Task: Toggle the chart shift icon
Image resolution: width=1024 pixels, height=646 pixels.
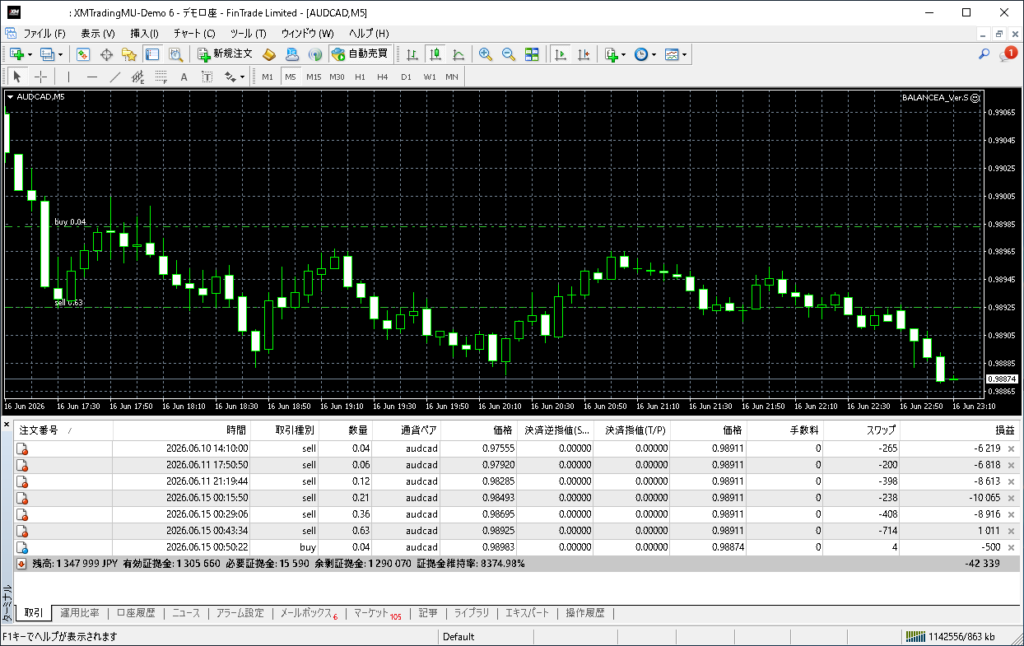Action: coord(583,54)
